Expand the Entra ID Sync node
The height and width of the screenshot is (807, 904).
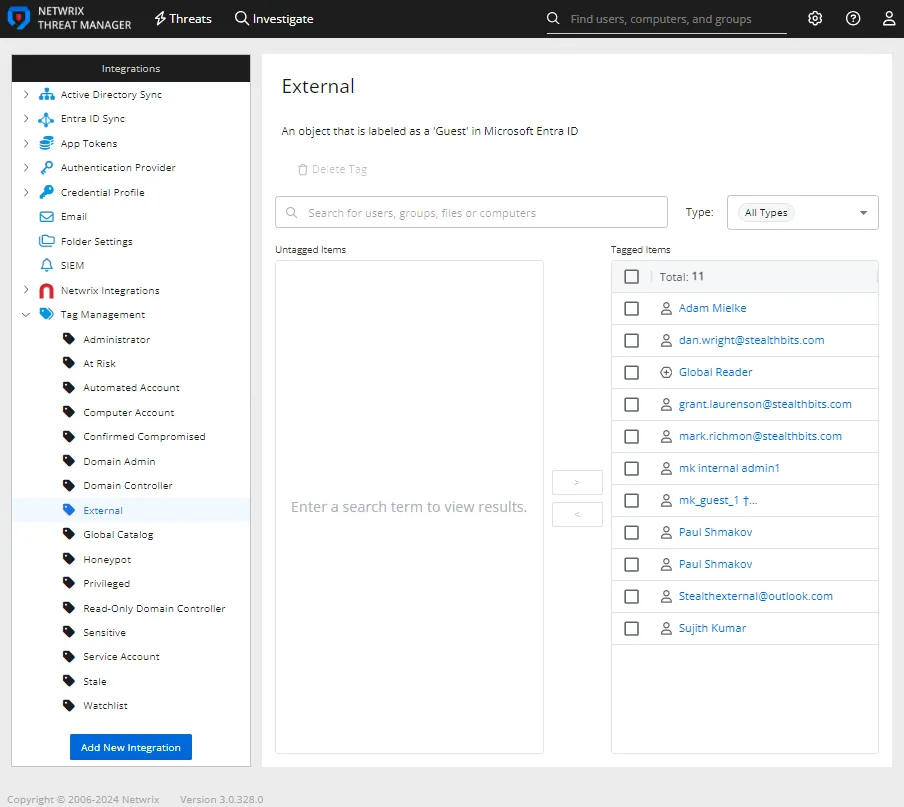click(x=26, y=118)
